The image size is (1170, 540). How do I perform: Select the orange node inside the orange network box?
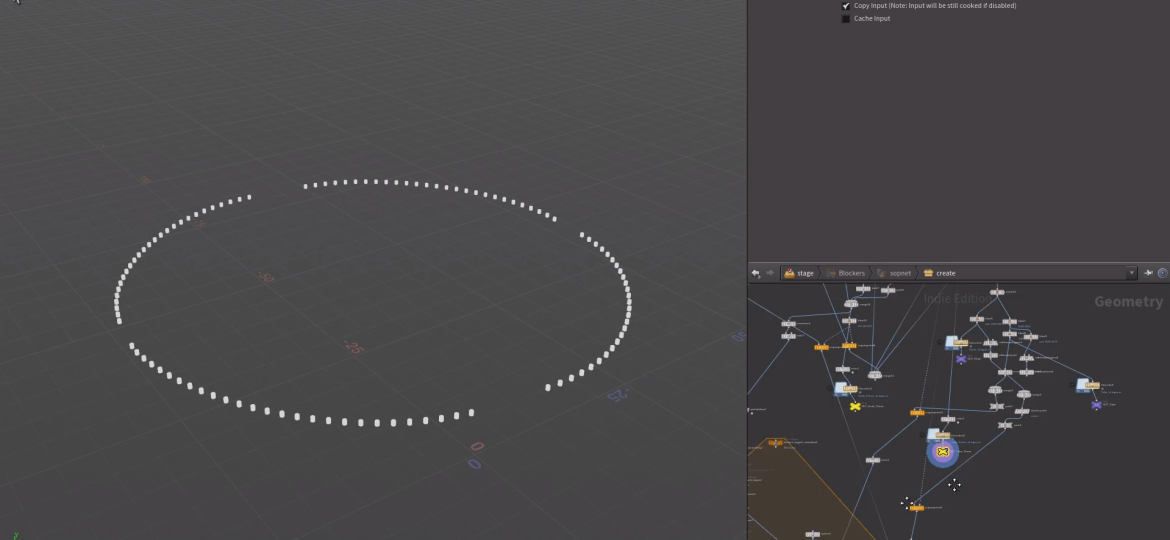point(775,443)
